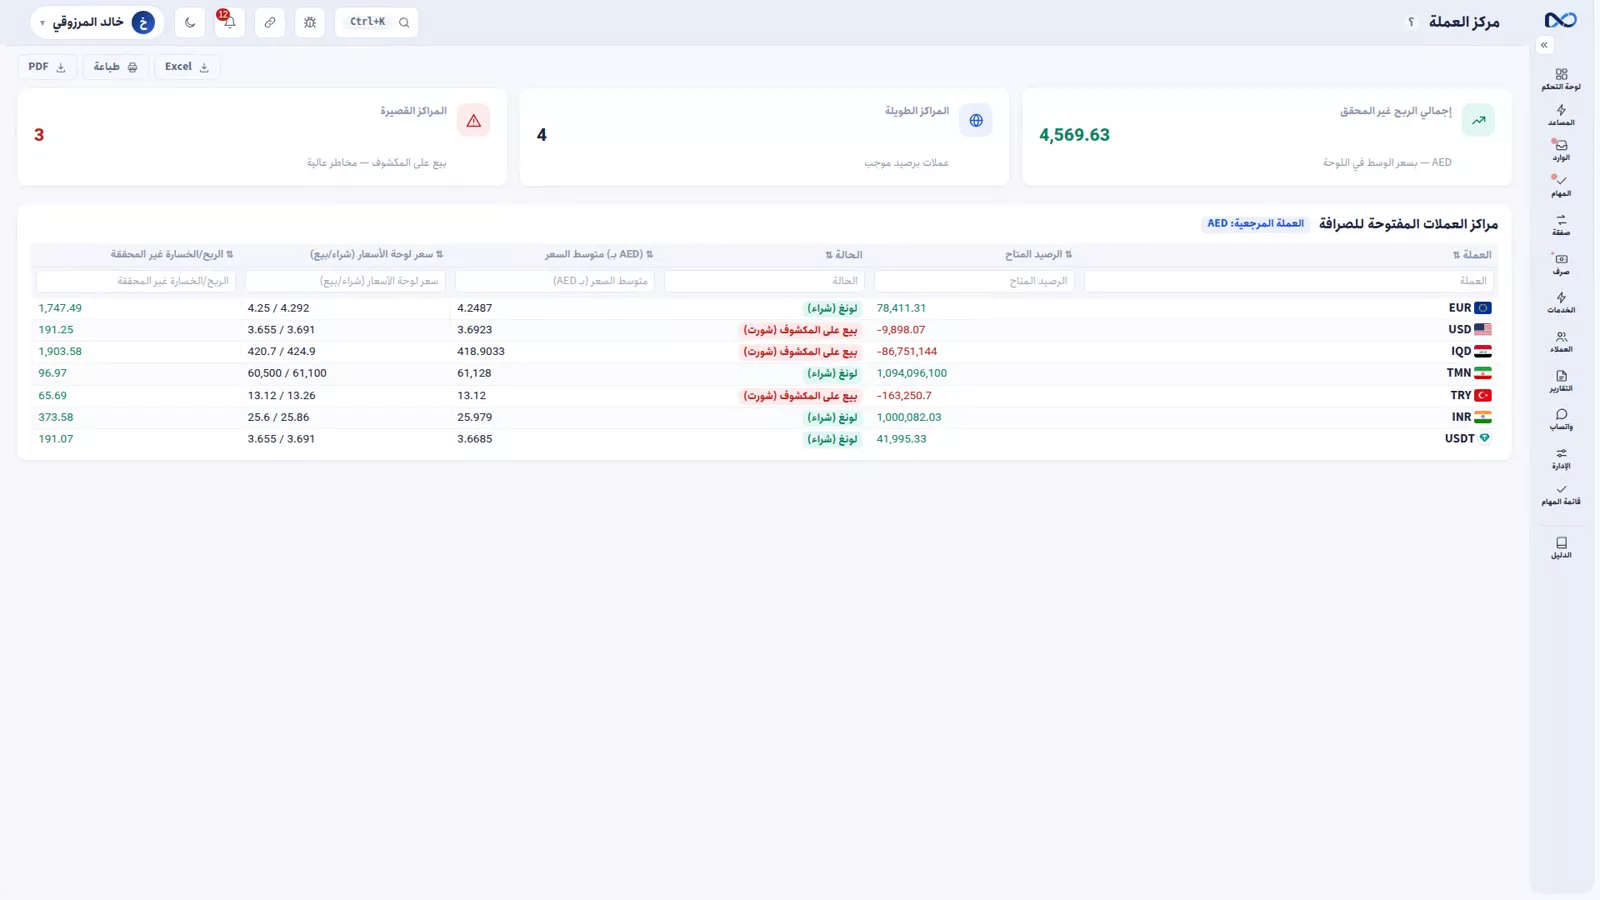
Task: Sort by الرصيد المتاح column header
Action: [1038, 255]
